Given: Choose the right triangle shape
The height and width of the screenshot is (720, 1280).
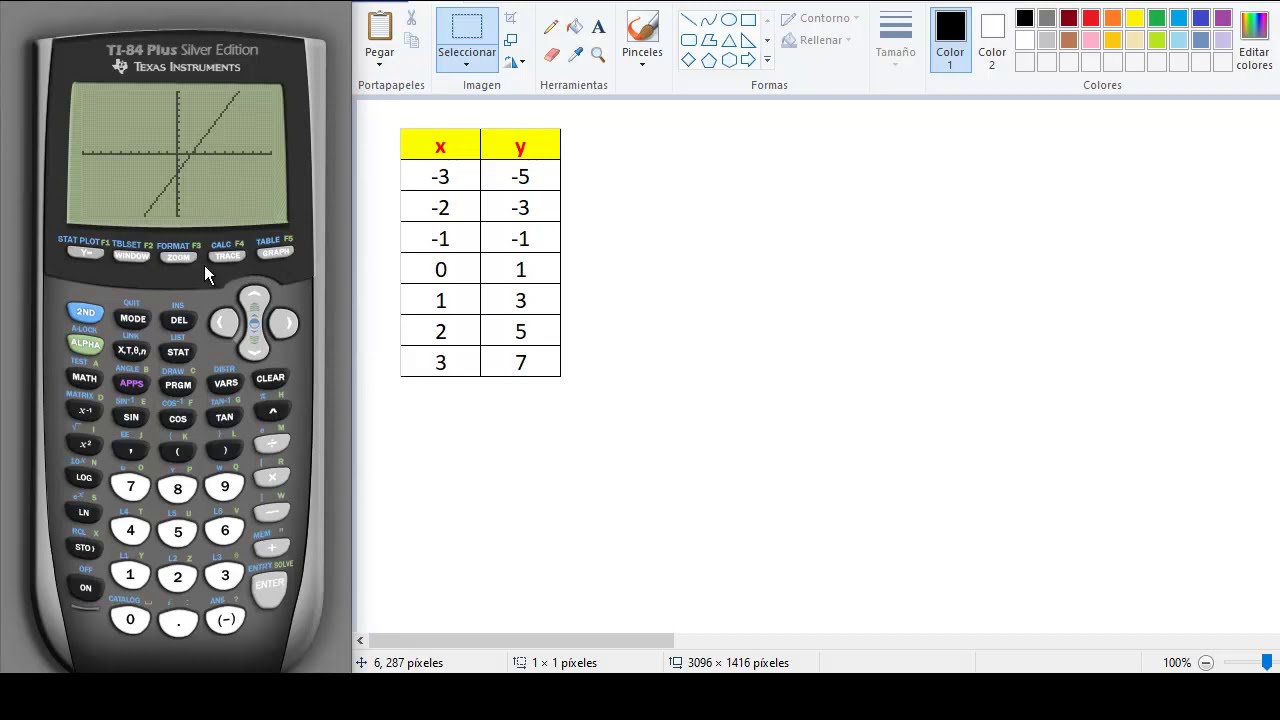Looking at the screenshot, I should coord(748,40).
